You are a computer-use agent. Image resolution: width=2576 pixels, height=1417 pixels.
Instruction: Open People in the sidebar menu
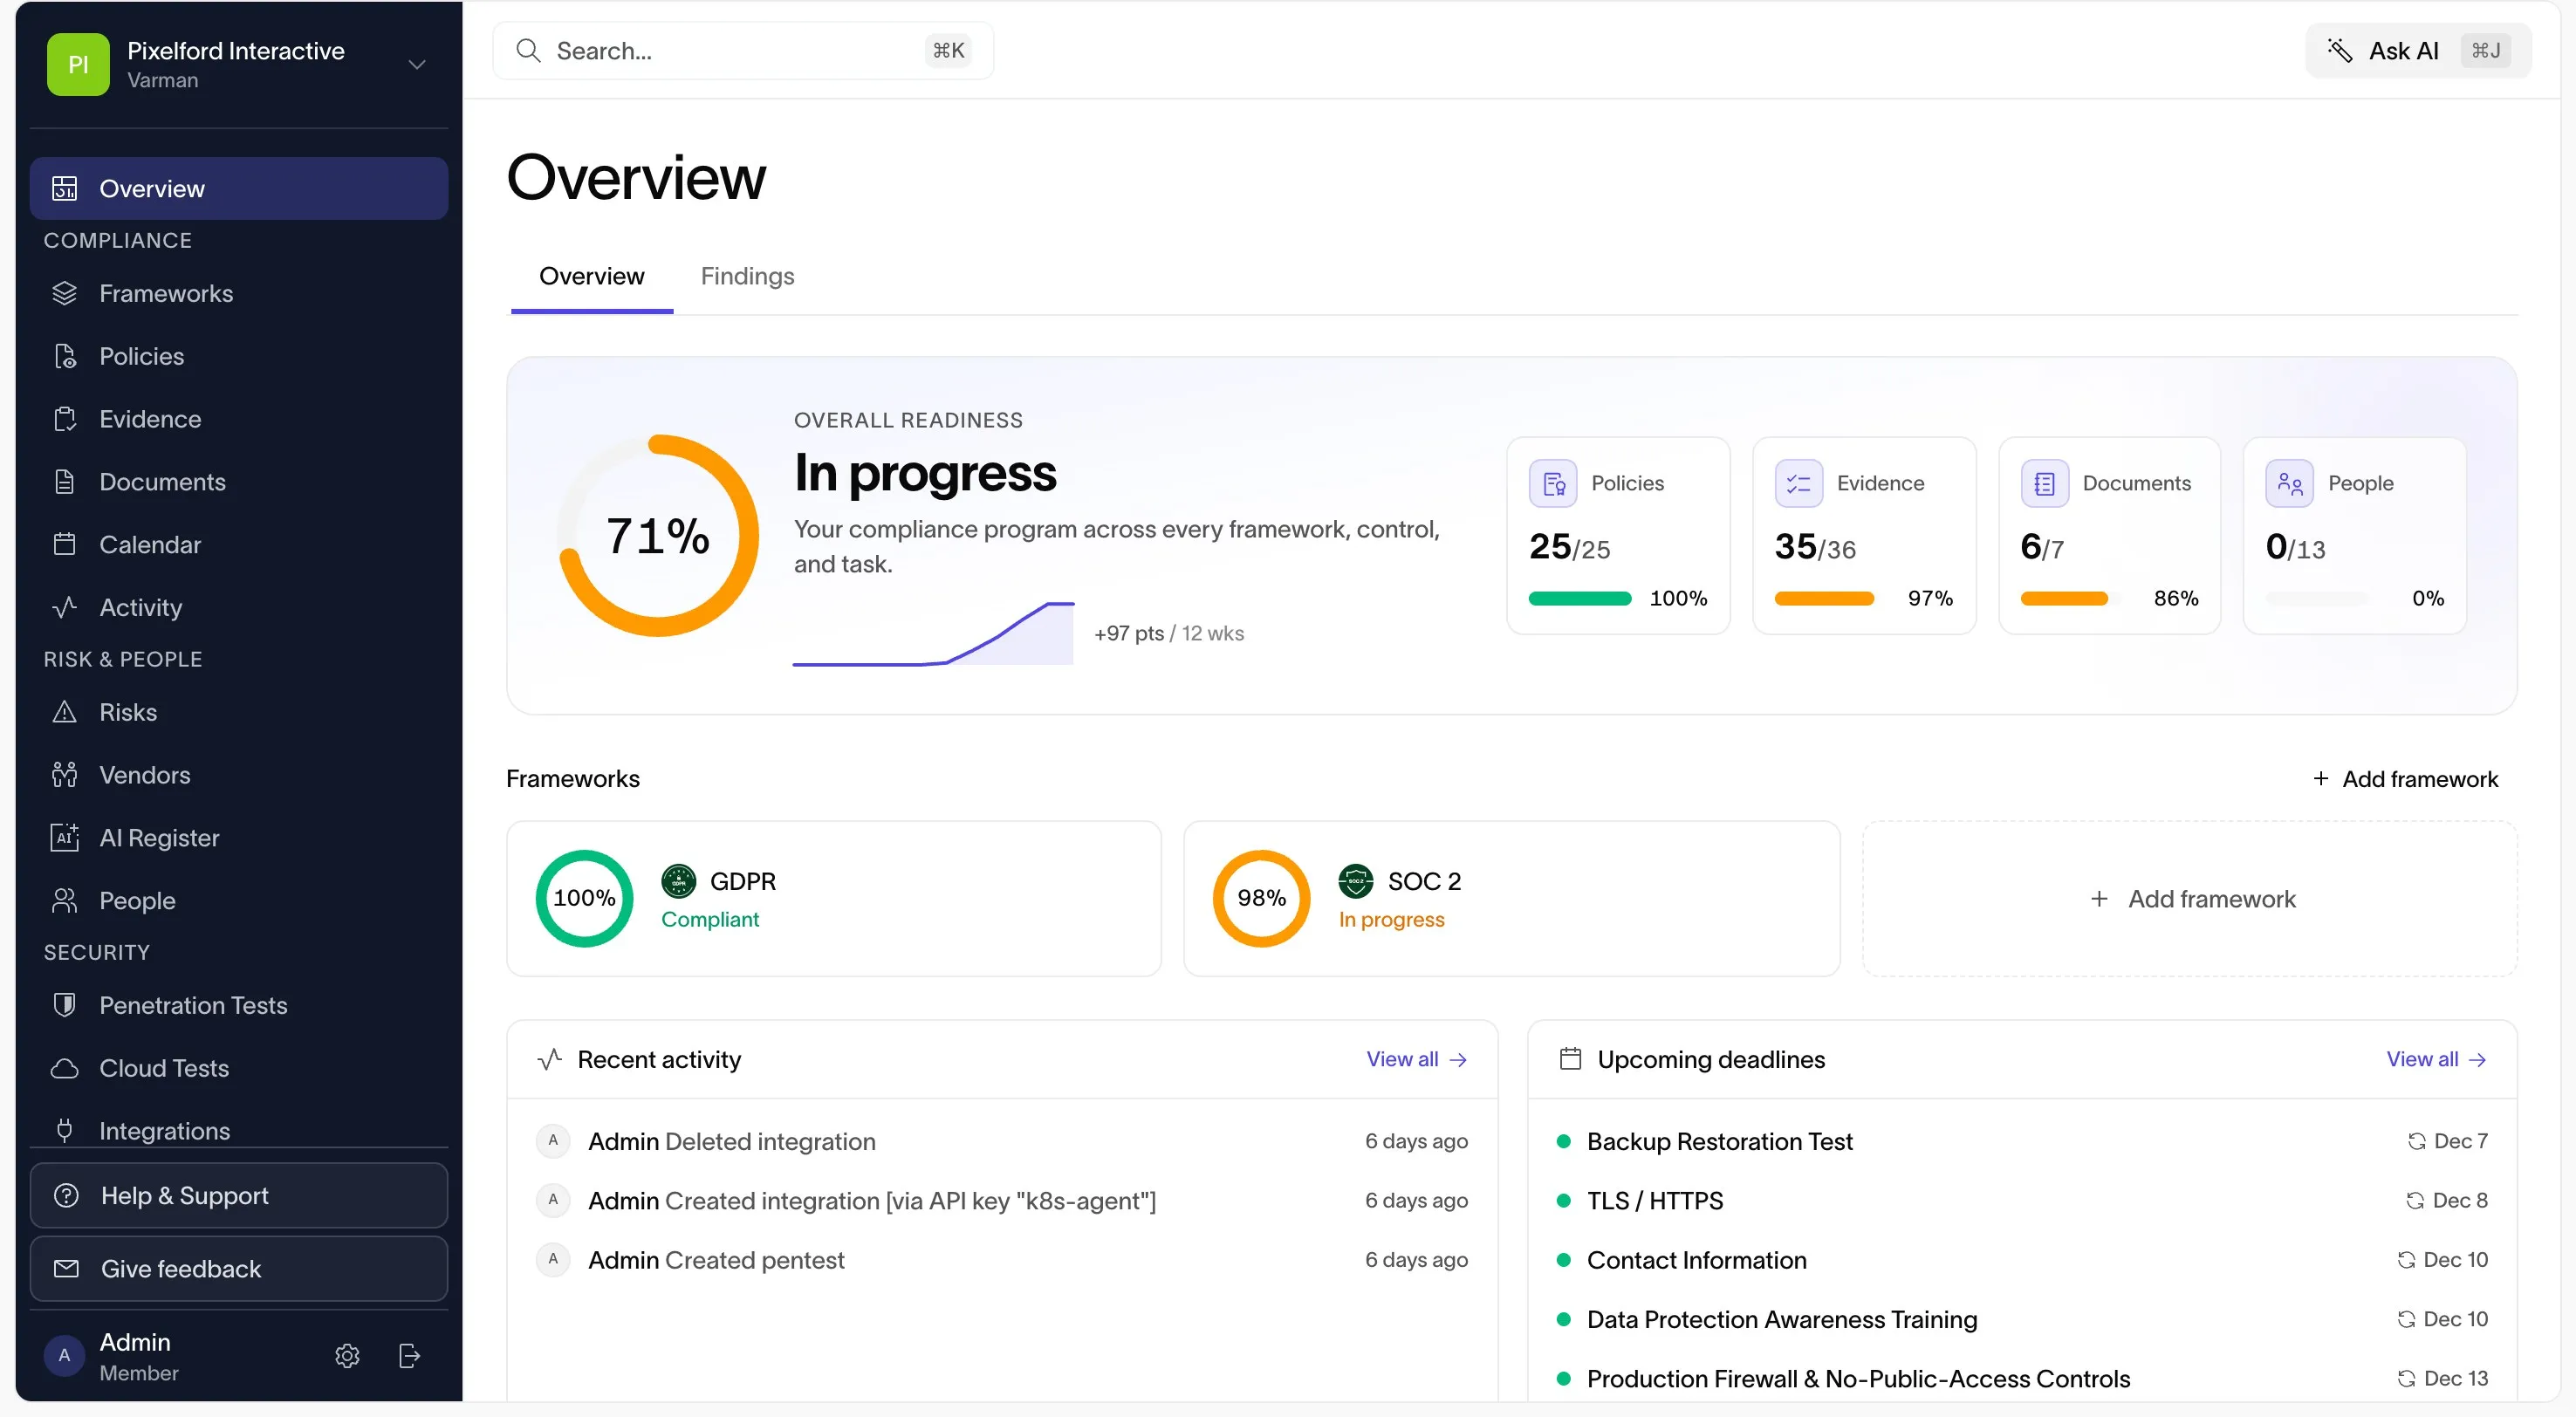coord(238,900)
